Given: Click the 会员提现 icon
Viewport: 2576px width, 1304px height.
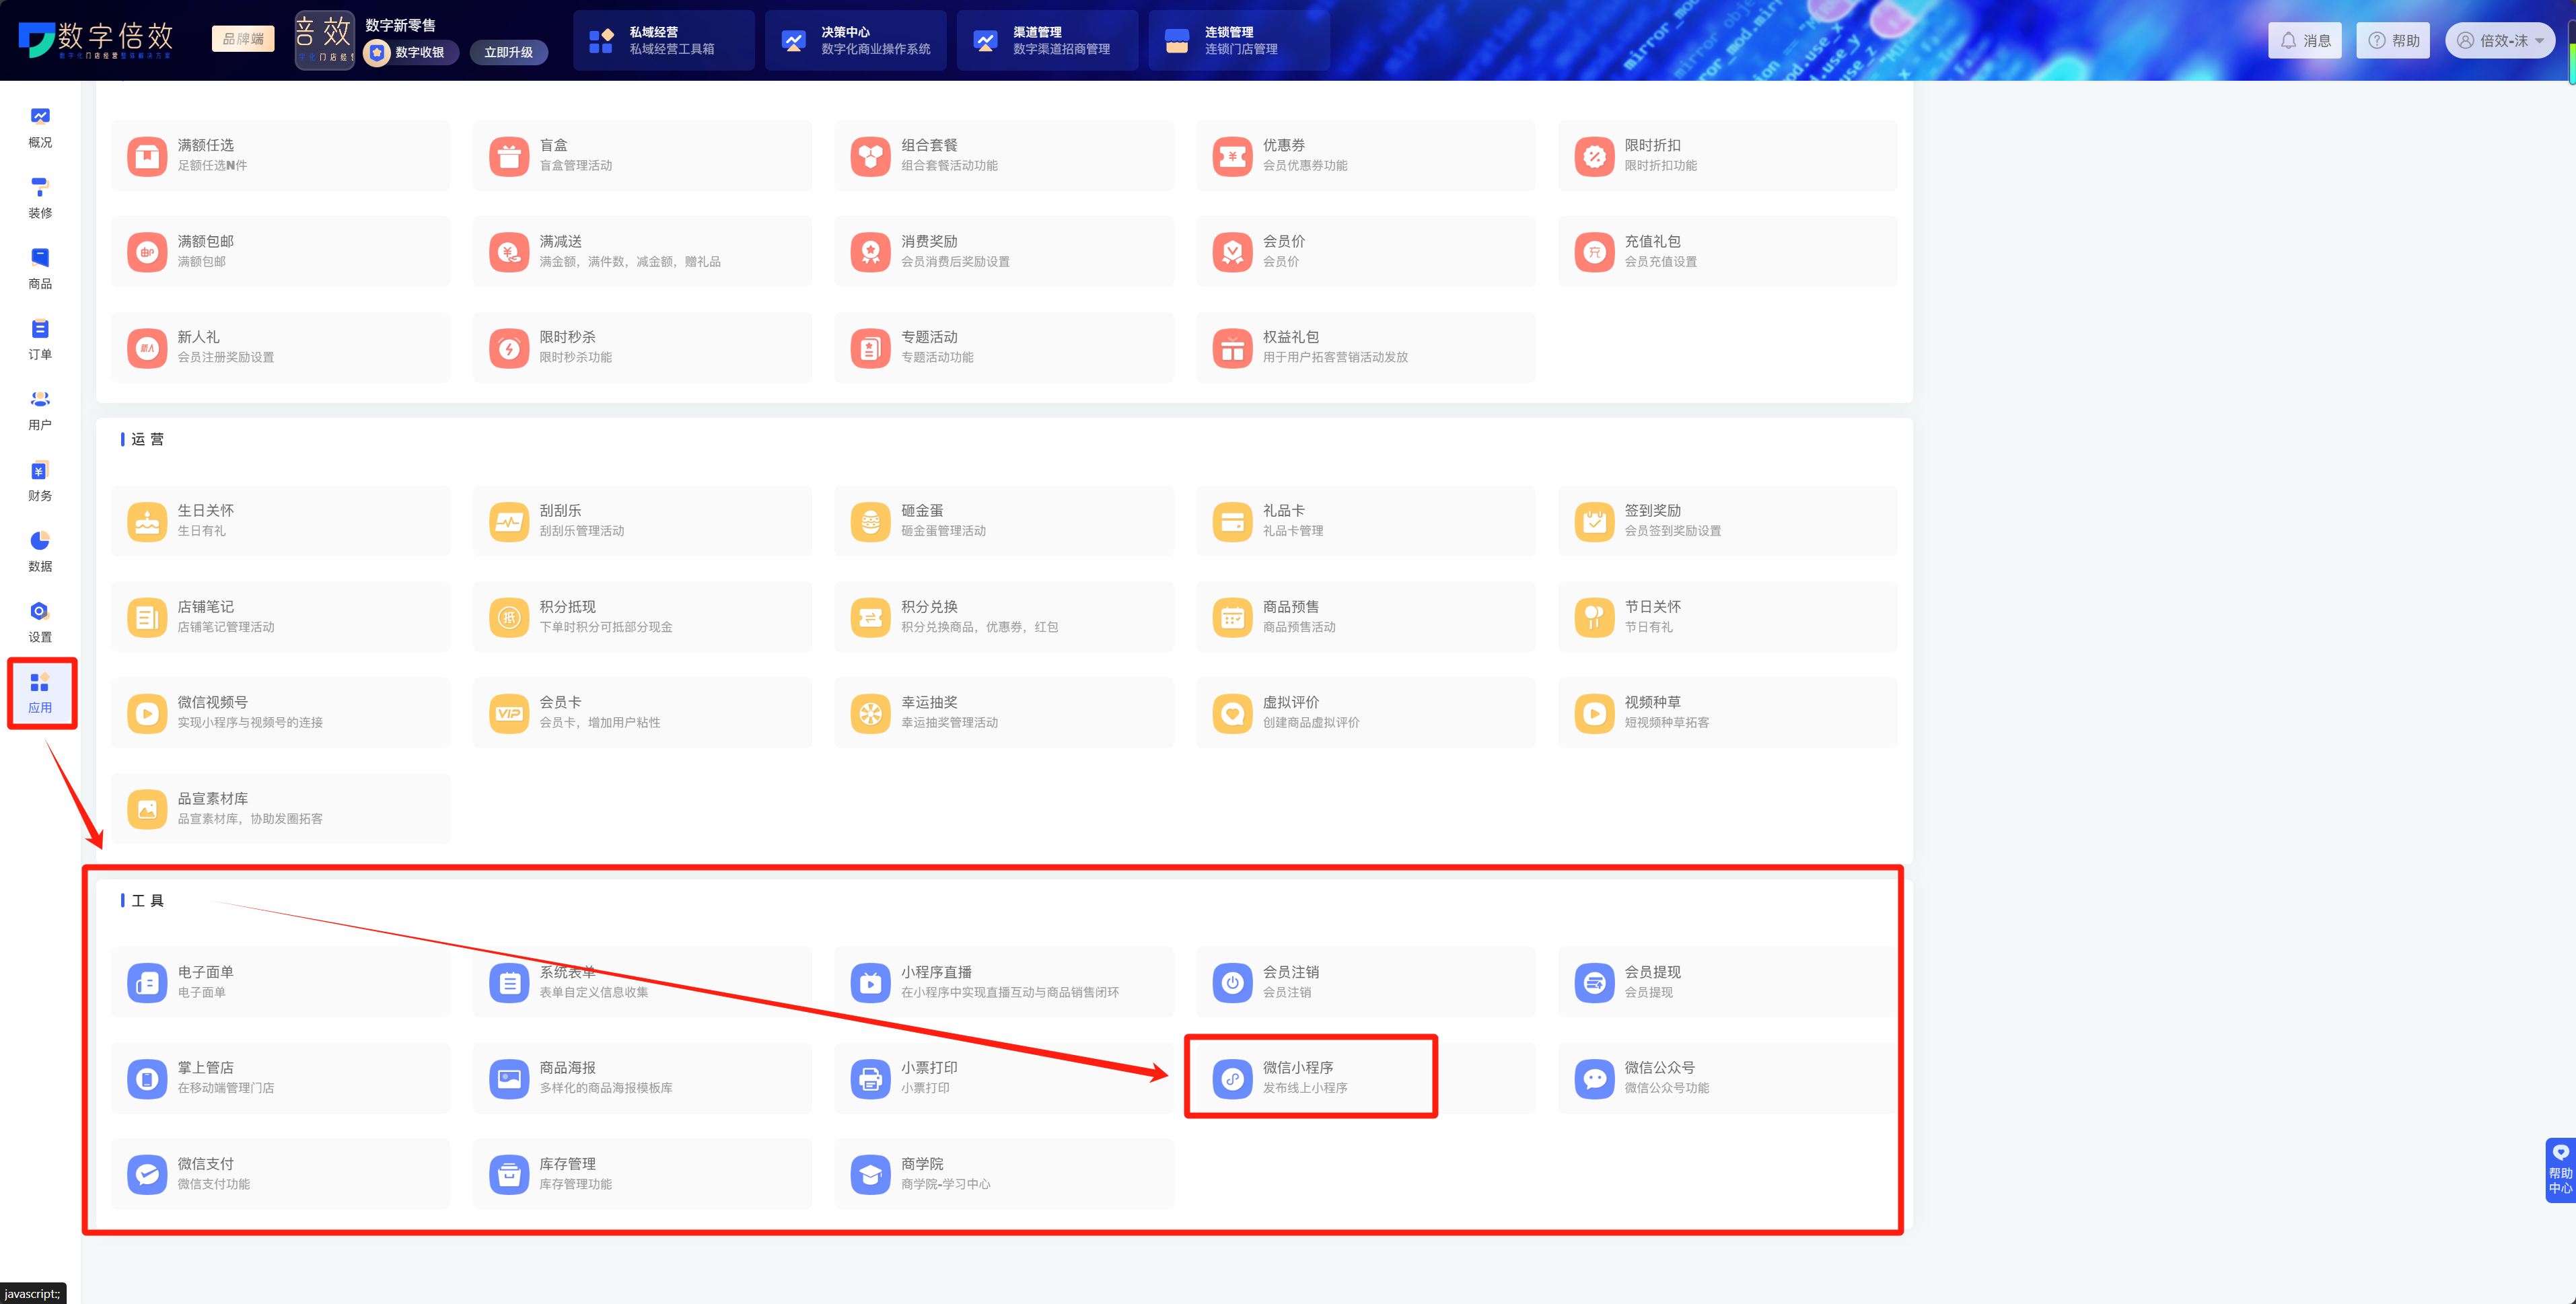Looking at the screenshot, I should pyautogui.click(x=1594, y=982).
